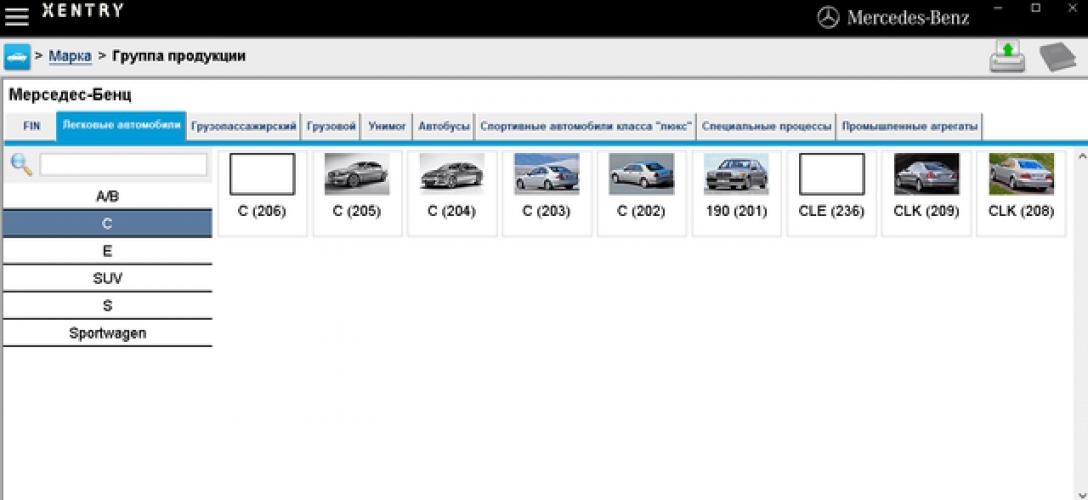Click the model search input field
This screenshot has height=500, width=1088.
click(x=124, y=165)
